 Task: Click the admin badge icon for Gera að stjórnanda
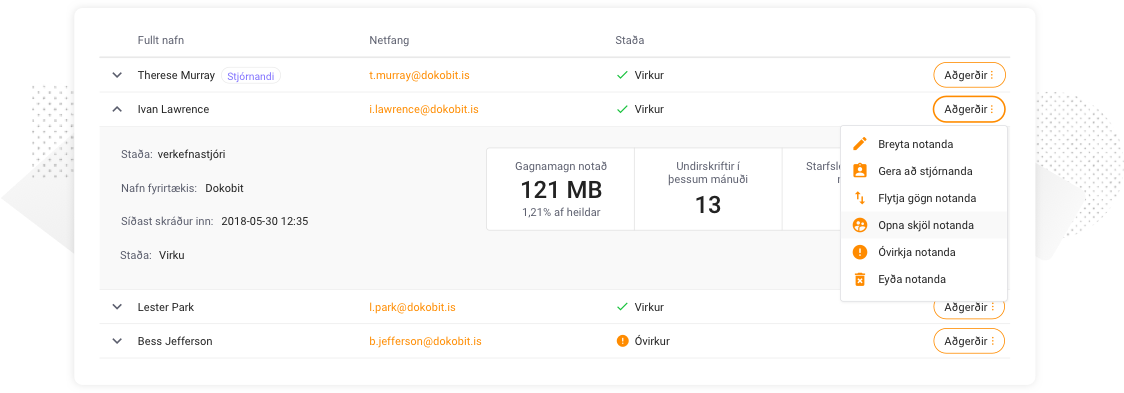pyautogui.click(x=859, y=171)
